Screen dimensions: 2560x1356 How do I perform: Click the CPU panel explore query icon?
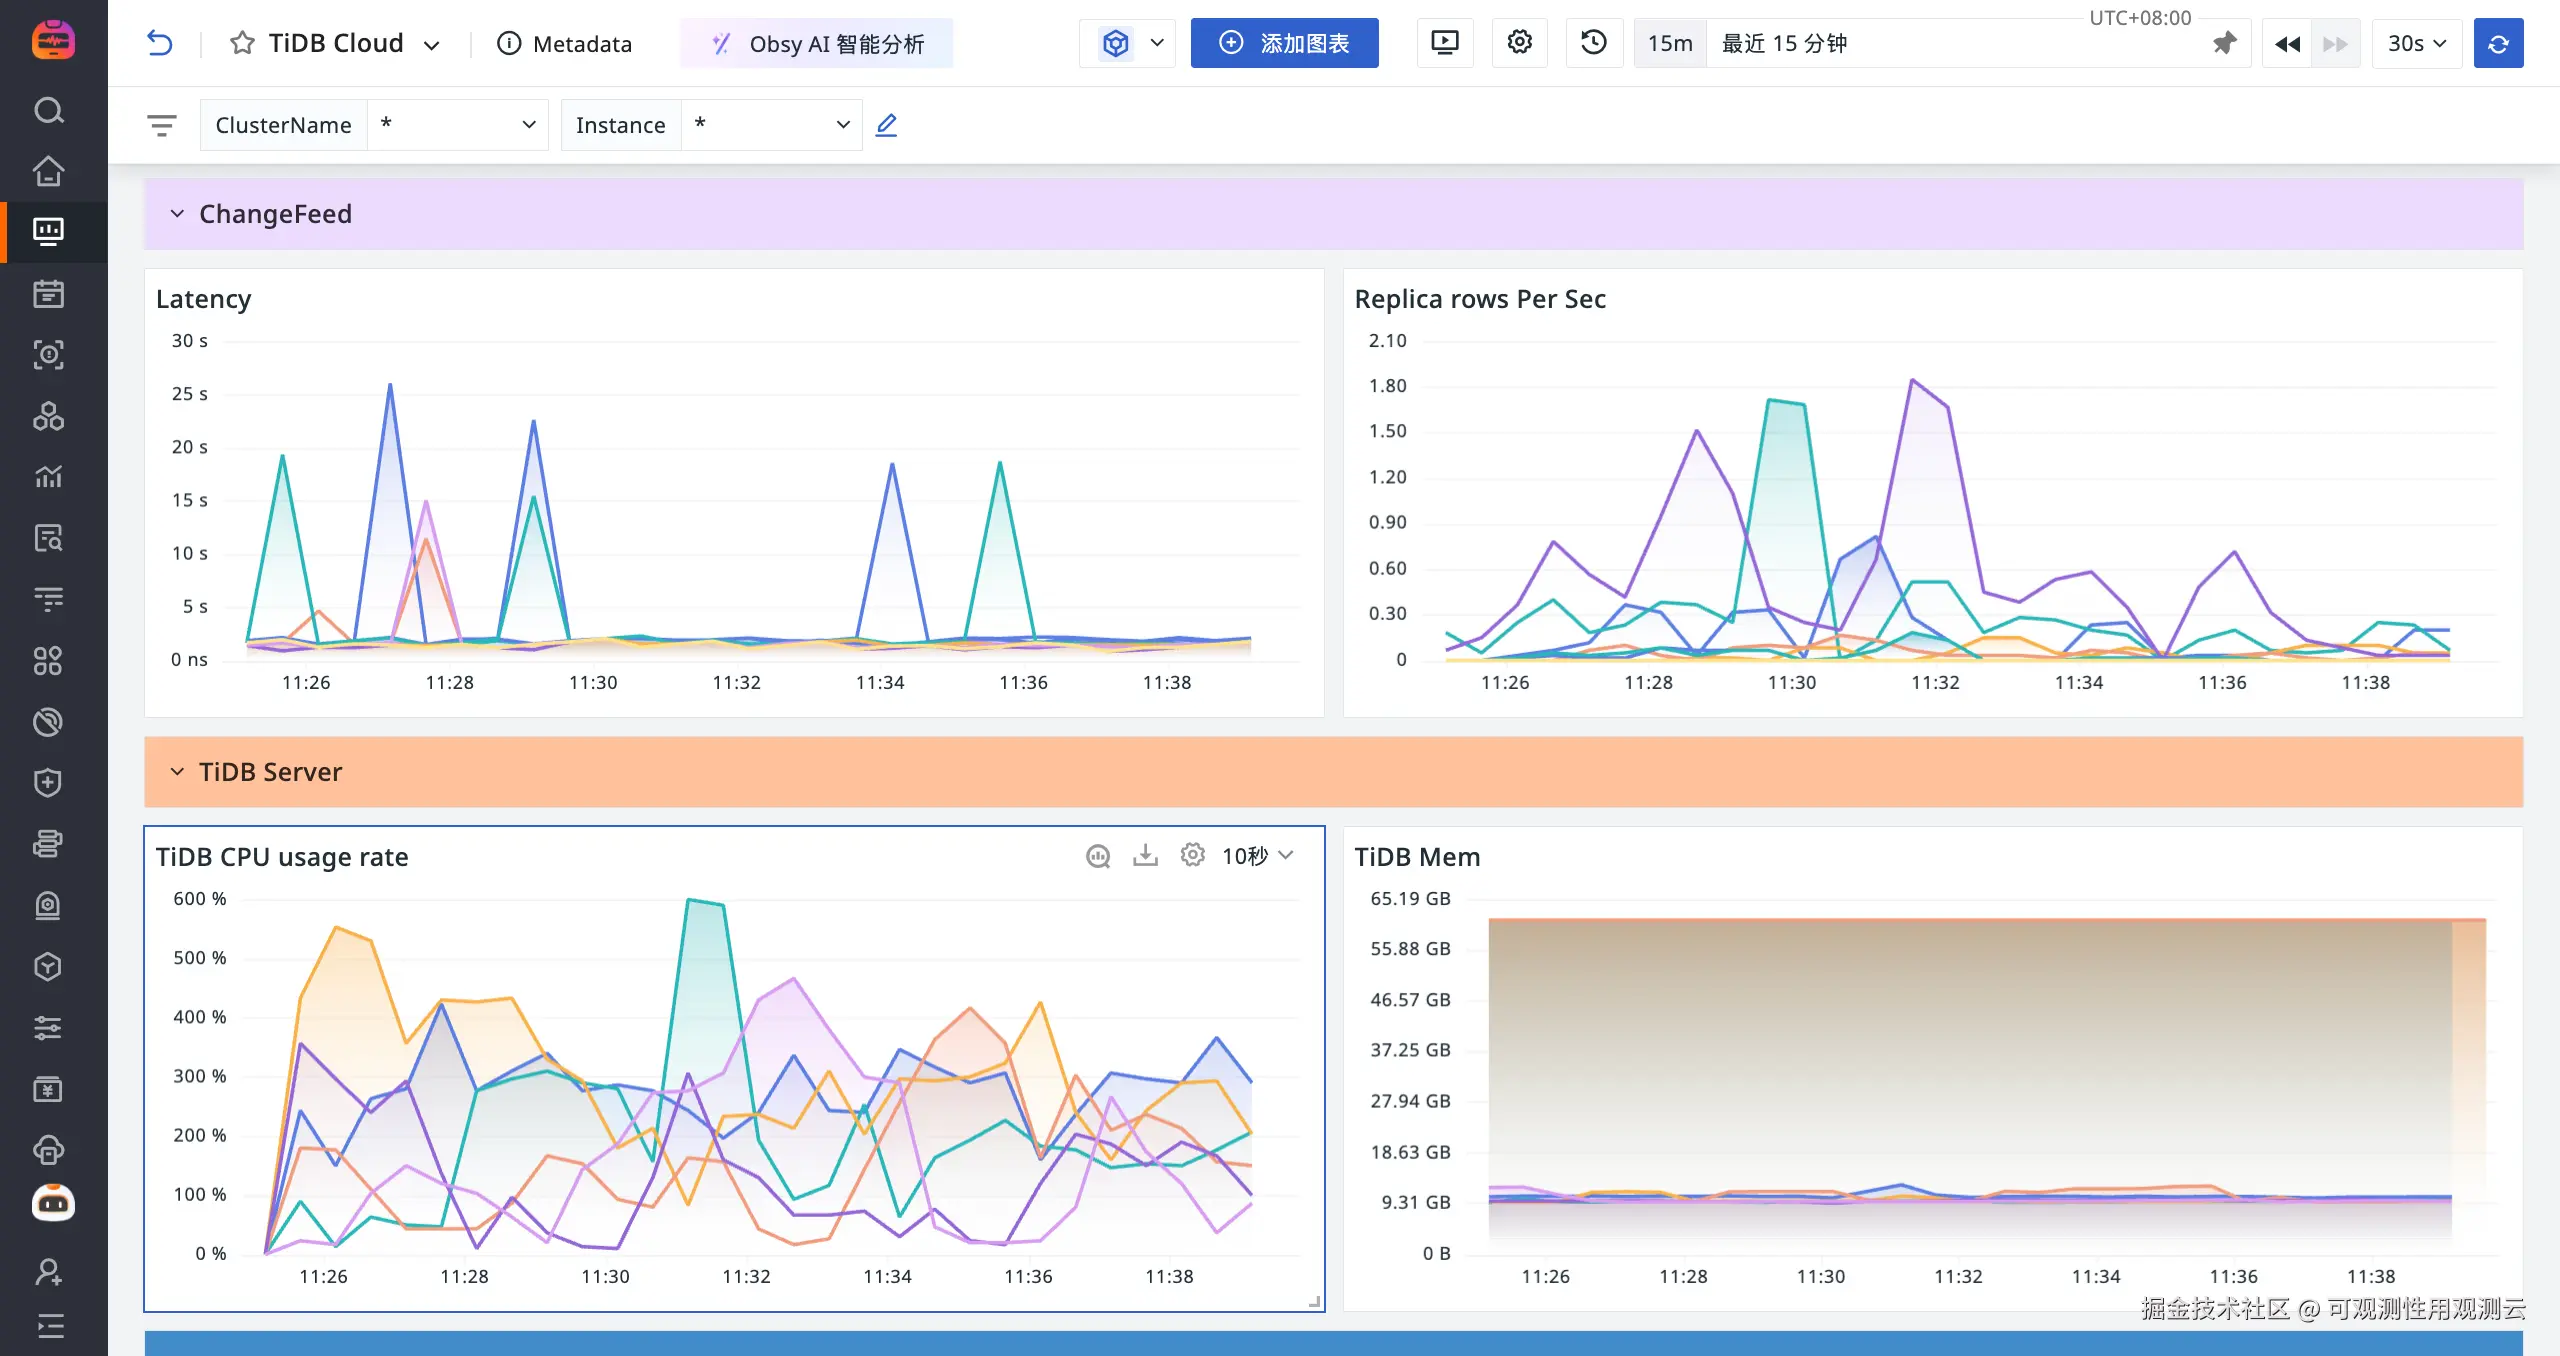1098,856
